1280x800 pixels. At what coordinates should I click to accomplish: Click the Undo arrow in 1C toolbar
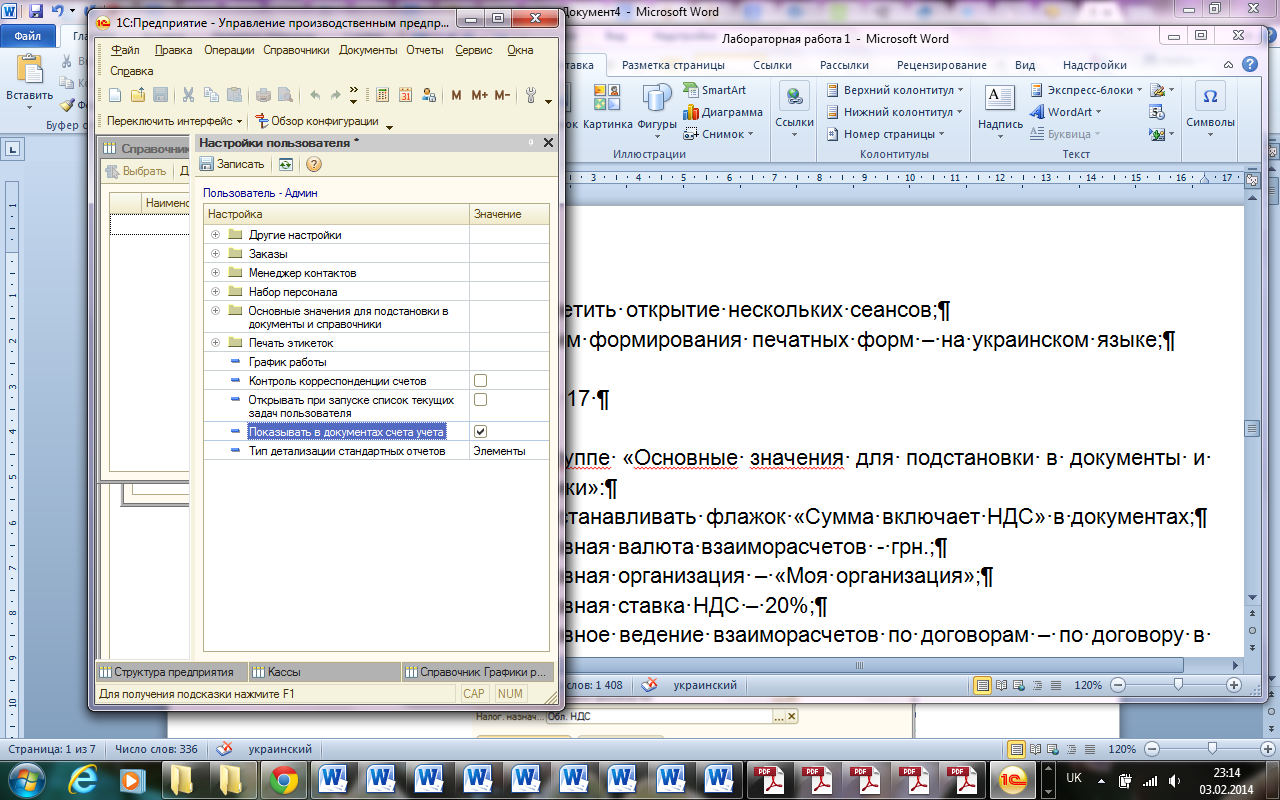click(315, 96)
